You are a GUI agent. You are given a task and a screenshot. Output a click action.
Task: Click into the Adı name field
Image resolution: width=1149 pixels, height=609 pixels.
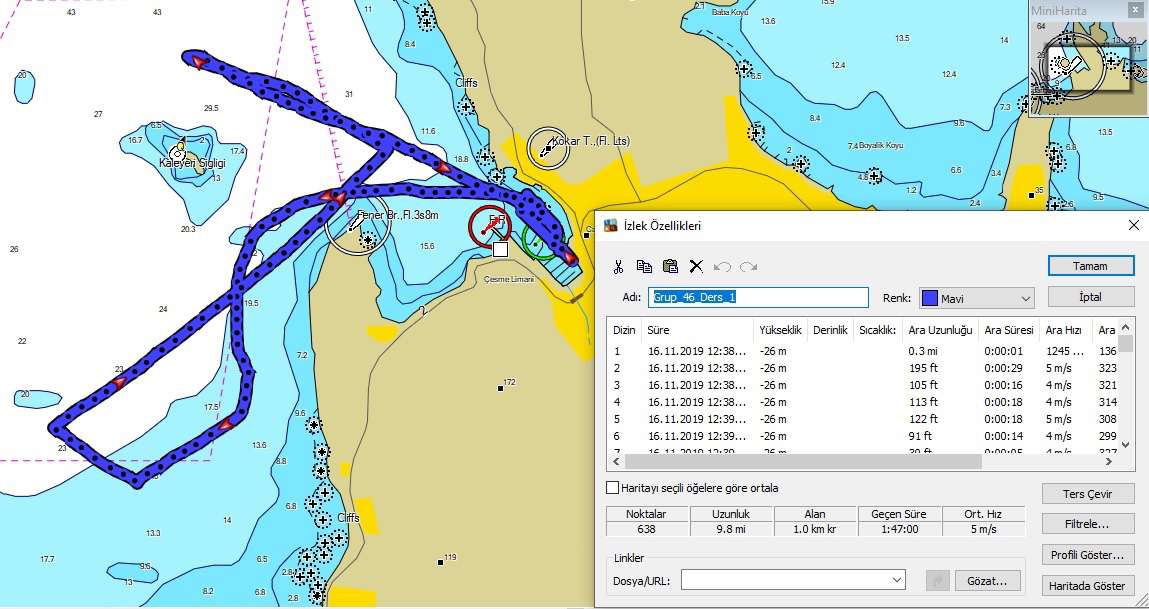758,298
